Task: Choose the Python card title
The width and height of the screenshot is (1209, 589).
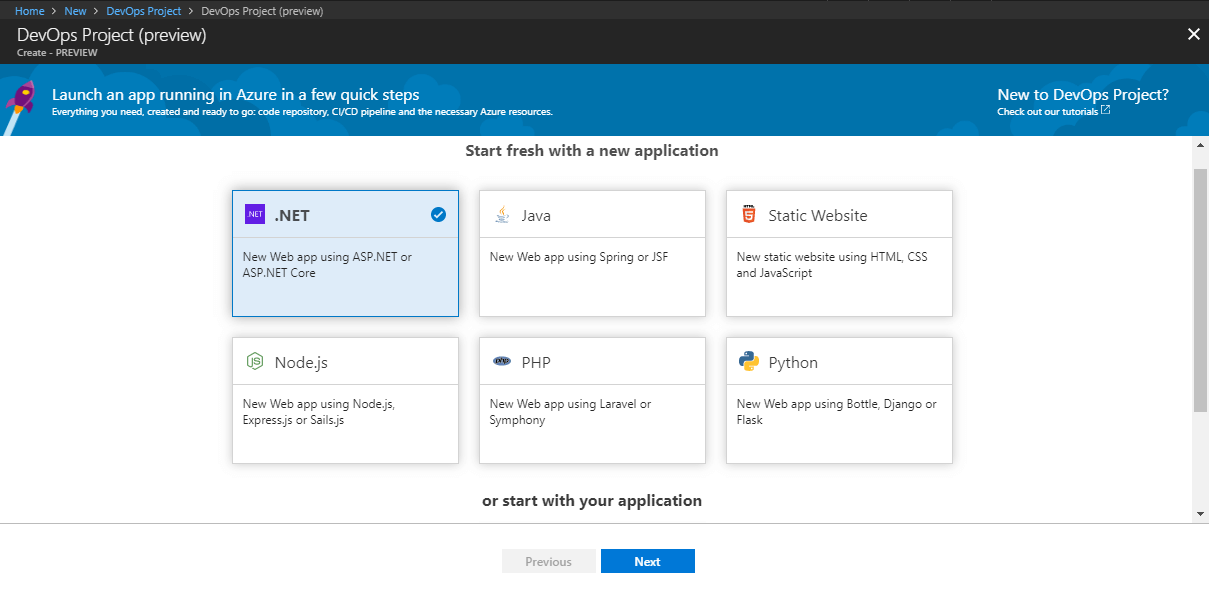Action: [x=793, y=362]
